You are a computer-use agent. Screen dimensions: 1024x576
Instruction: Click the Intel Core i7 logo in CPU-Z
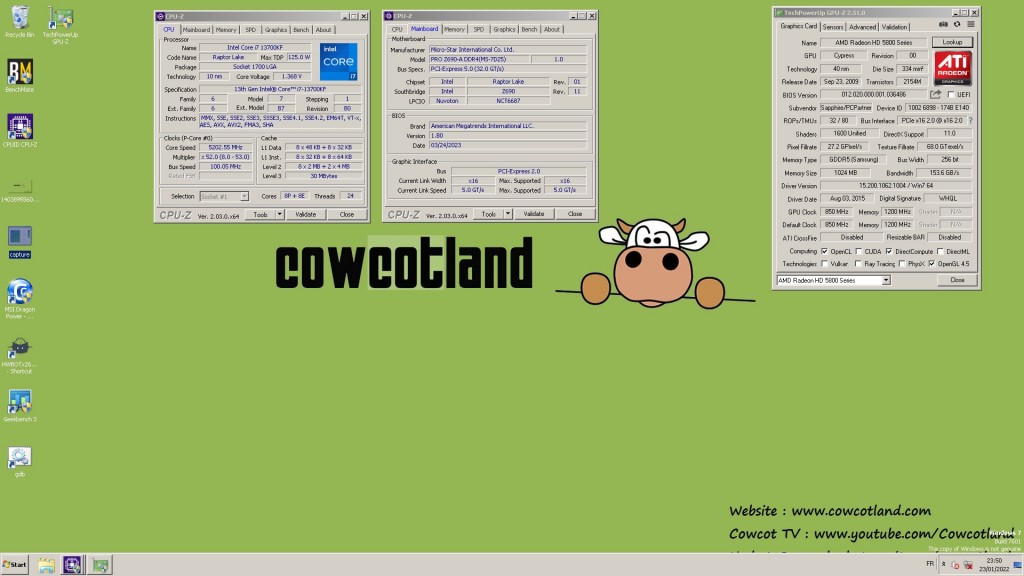click(338, 62)
